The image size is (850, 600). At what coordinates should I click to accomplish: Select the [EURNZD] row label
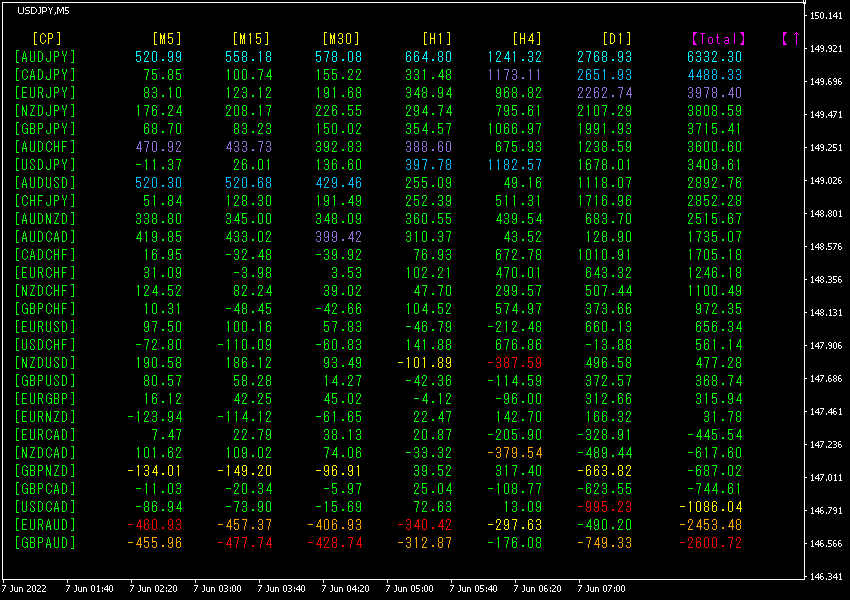[x=45, y=417]
